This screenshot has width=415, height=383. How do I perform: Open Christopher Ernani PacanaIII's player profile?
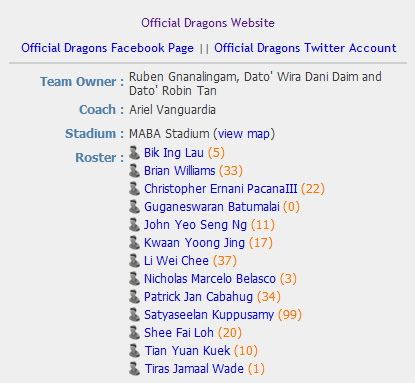point(220,189)
